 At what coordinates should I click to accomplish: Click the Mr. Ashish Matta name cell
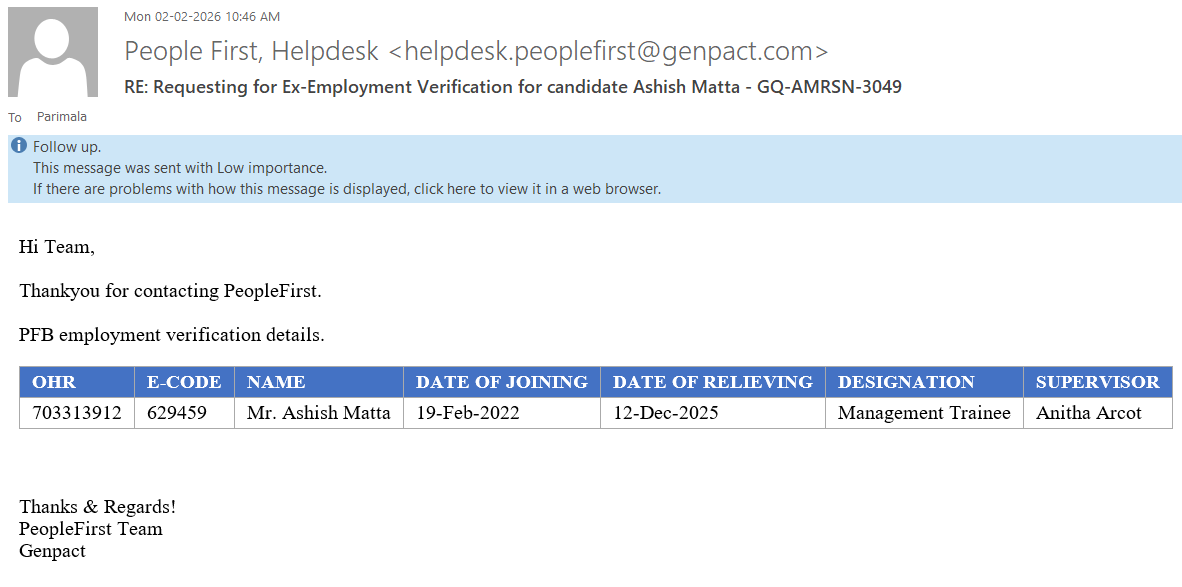(x=318, y=413)
